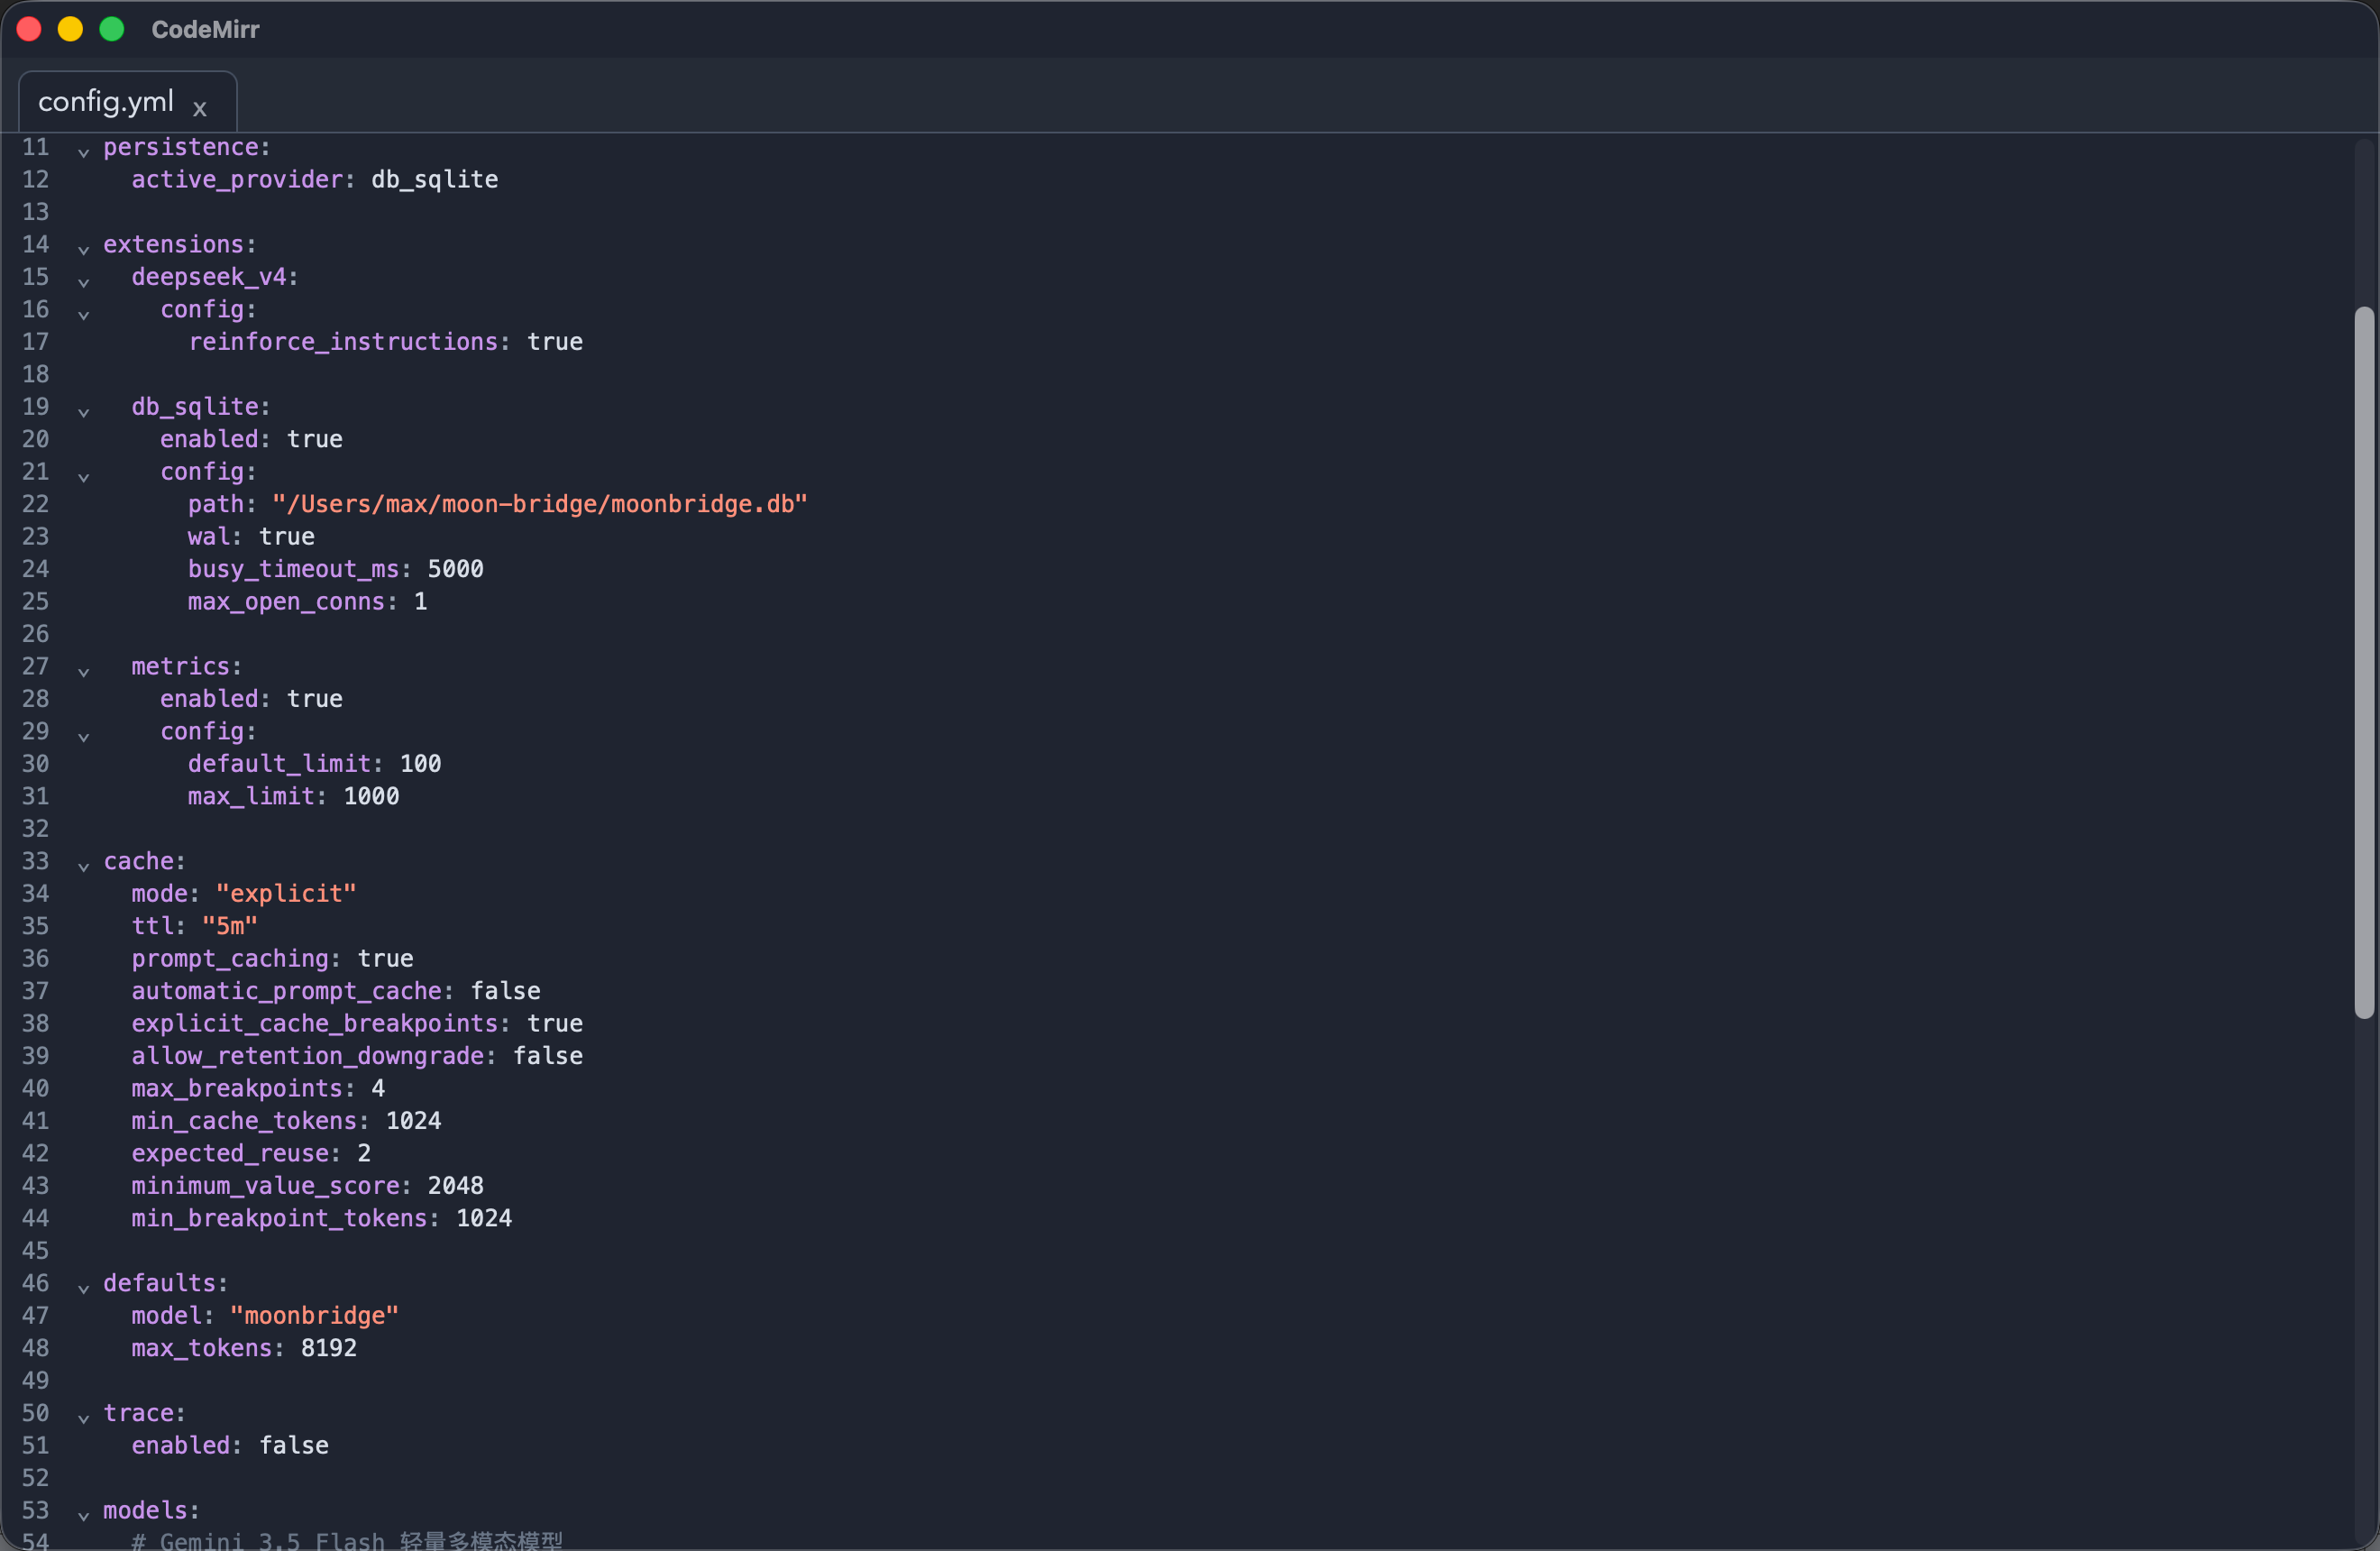Click min_cache_tokens key on line 41
The width and height of the screenshot is (2380, 1551).
pyautogui.click(x=244, y=1121)
